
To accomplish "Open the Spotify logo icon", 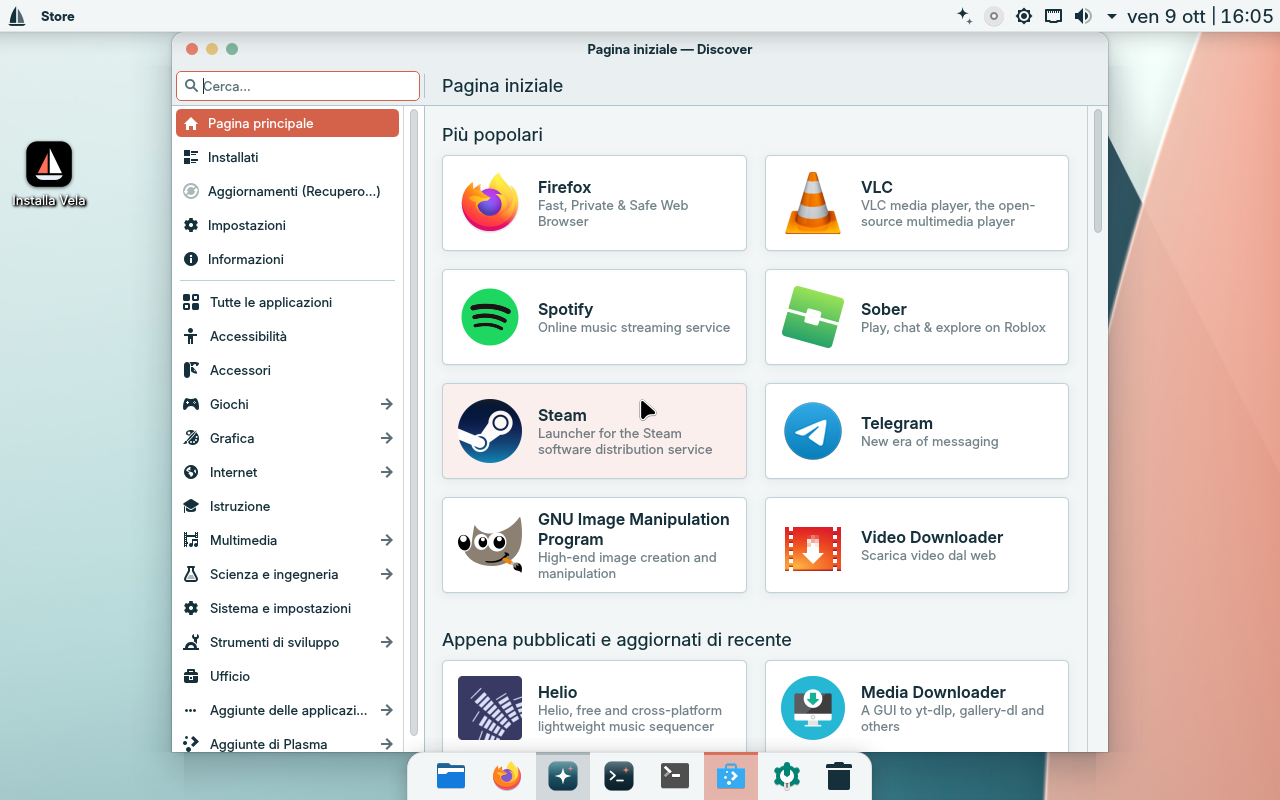I will click(x=490, y=317).
